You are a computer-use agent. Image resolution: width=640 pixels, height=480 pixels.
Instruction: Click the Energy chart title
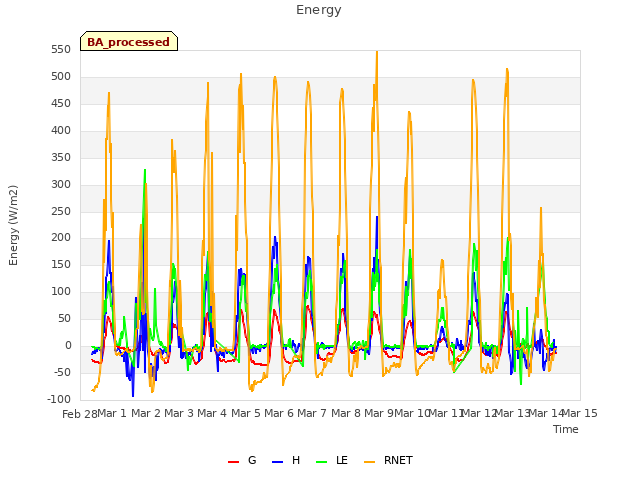point(319,10)
